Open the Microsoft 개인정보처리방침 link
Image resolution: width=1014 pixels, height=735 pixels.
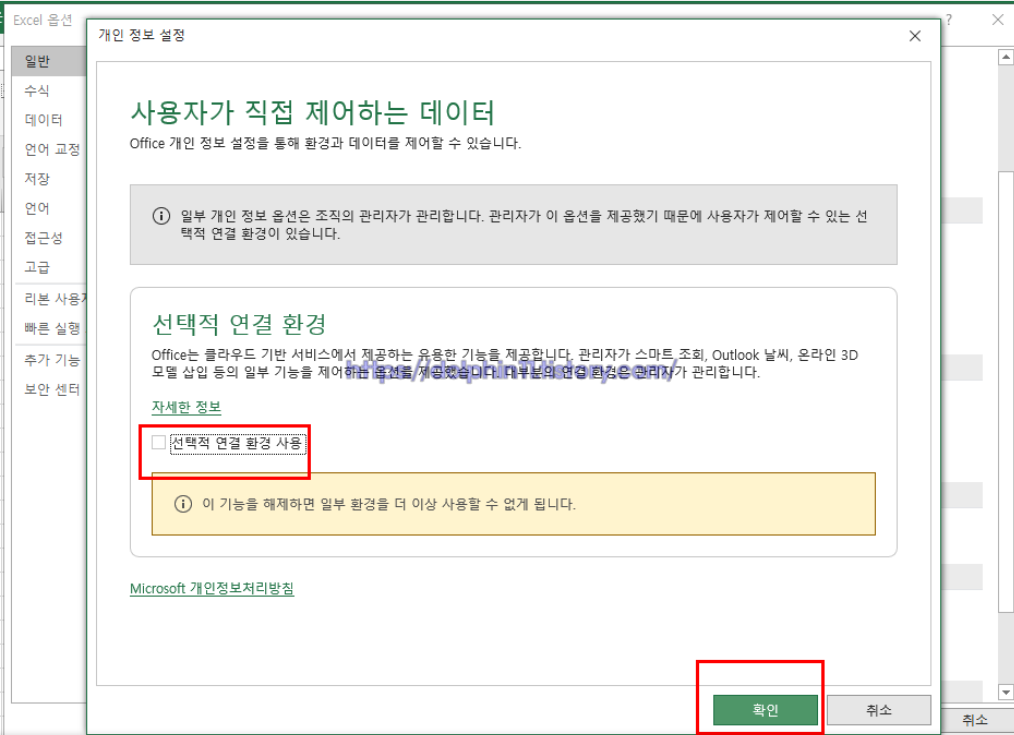212,588
